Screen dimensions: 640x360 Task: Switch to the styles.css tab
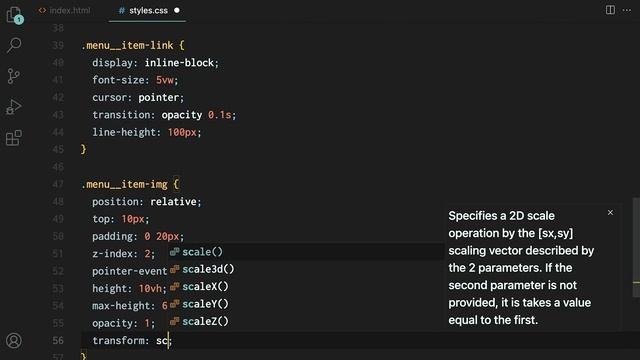pos(148,11)
